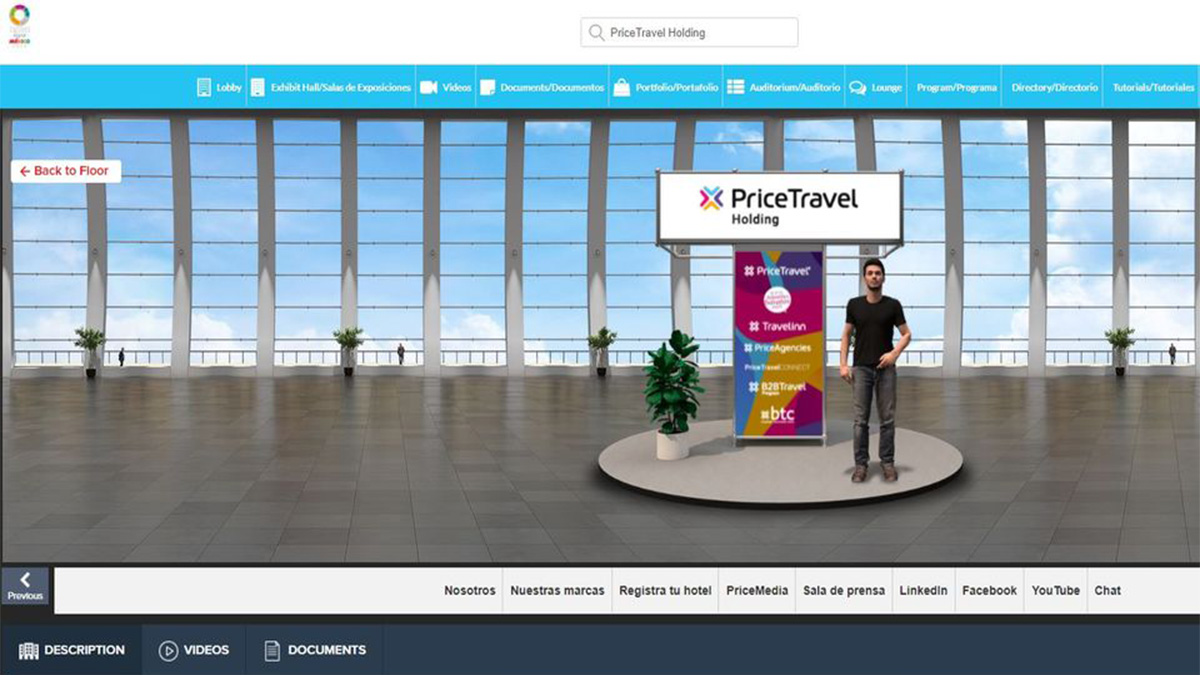Click the Auditorium list icon
Image resolution: width=1200 pixels, height=675 pixels.
(735, 87)
